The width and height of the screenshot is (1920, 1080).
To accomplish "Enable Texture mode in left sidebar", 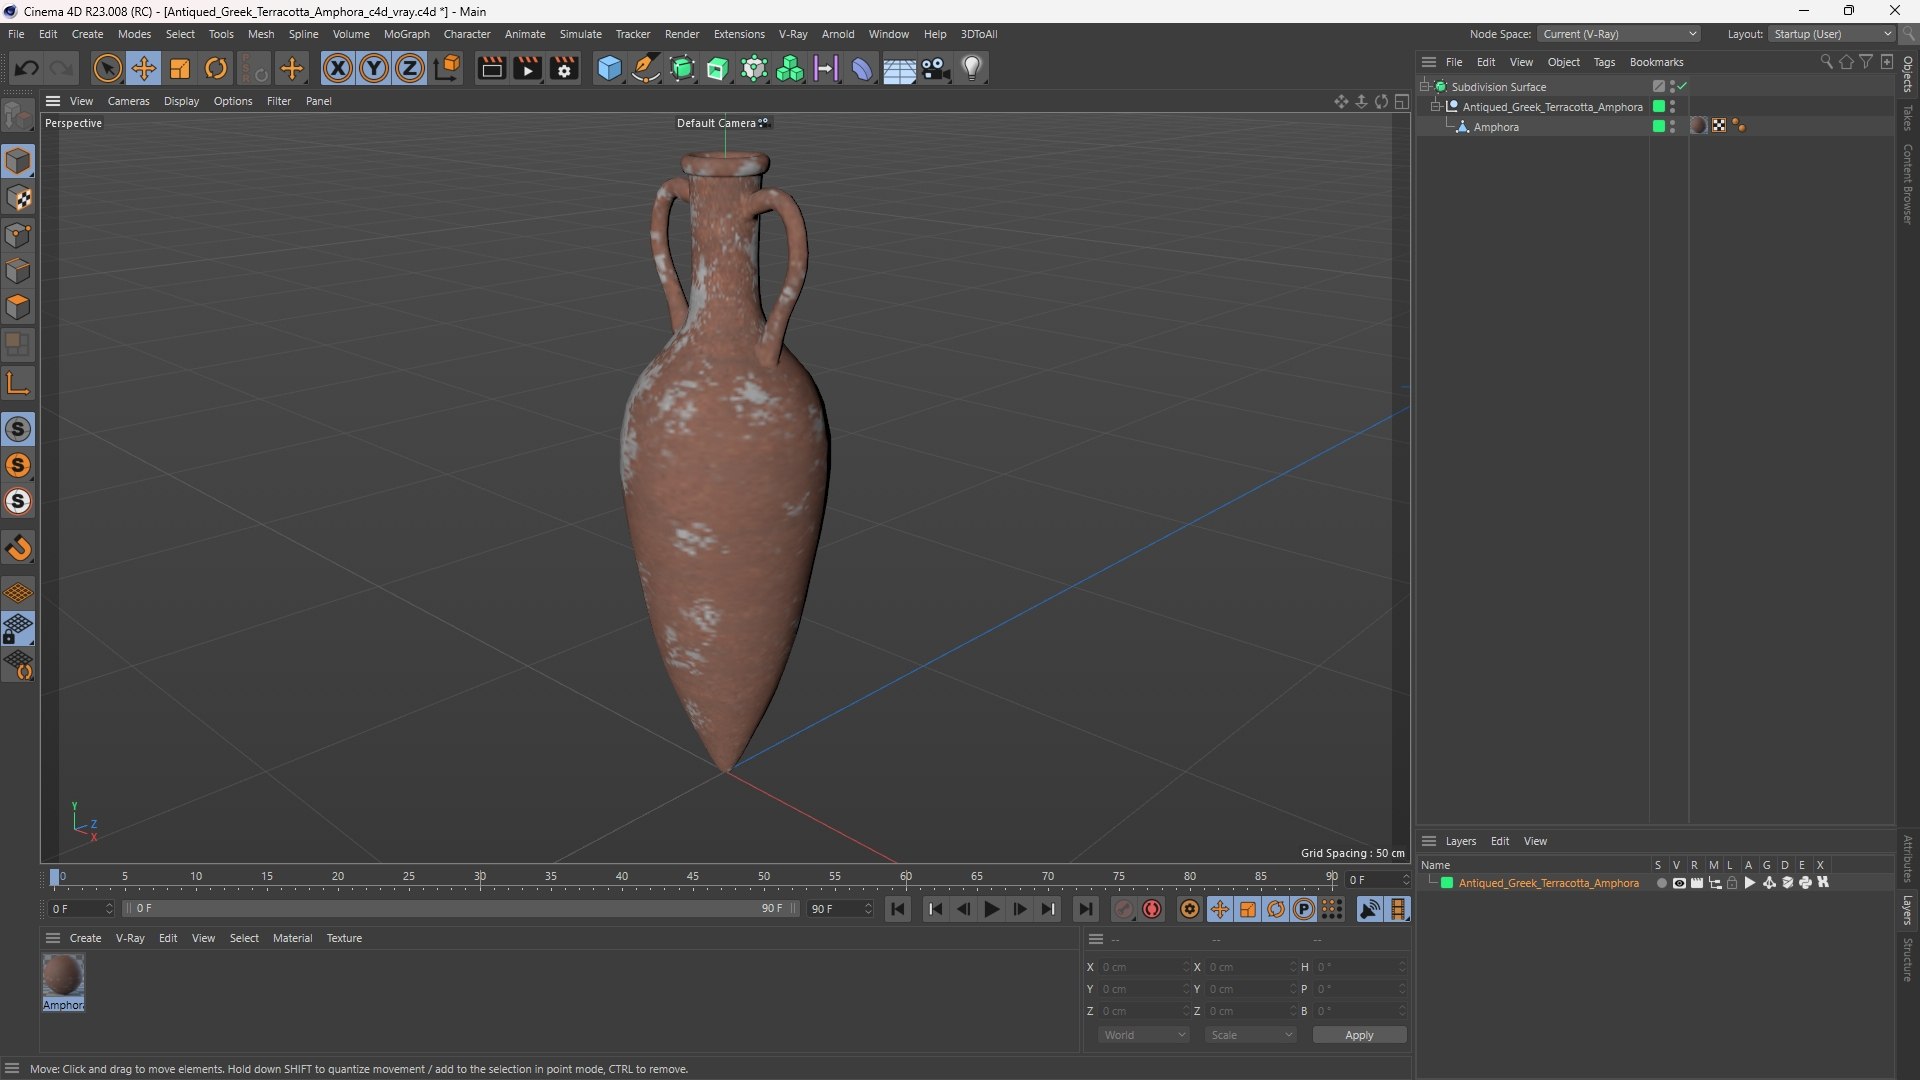I will click(x=18, y=198).
